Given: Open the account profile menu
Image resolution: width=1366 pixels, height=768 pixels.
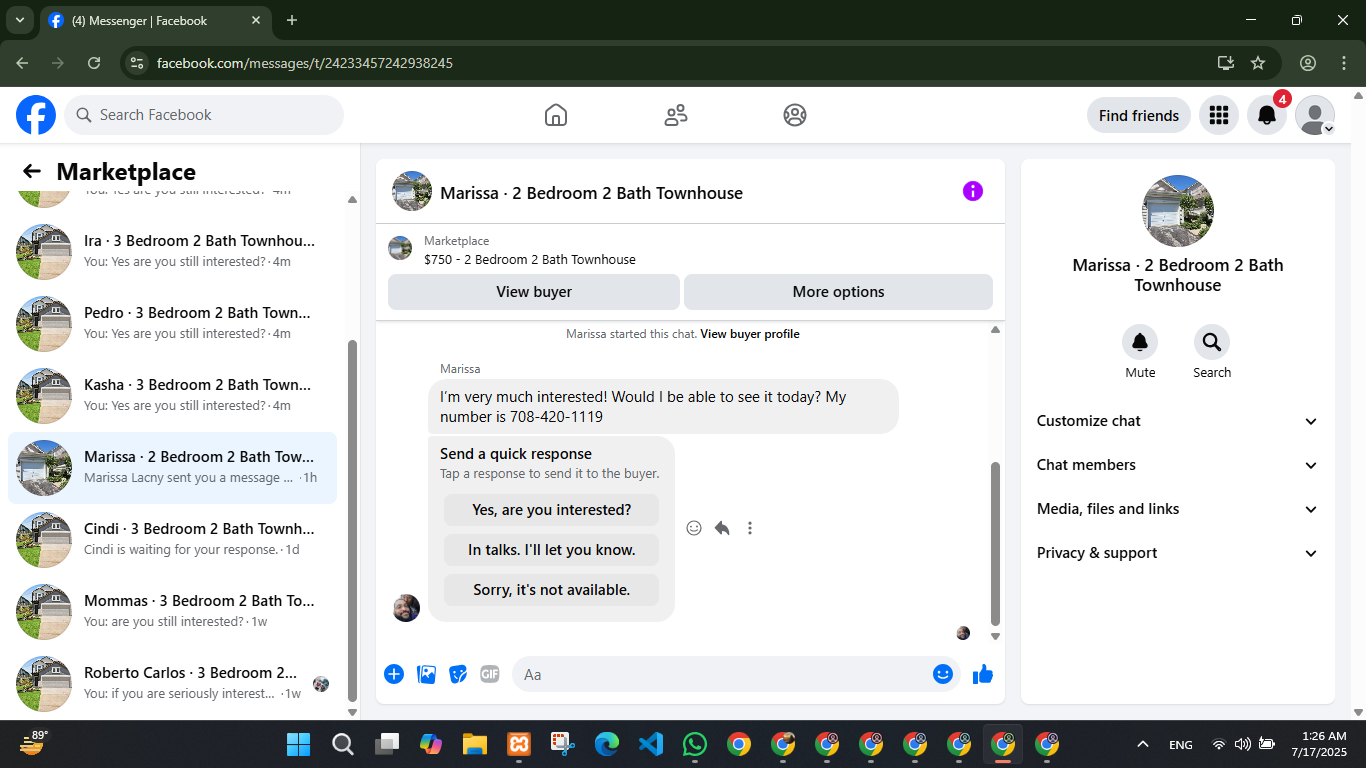Looking at the screenshot, I should (1315, 115).
